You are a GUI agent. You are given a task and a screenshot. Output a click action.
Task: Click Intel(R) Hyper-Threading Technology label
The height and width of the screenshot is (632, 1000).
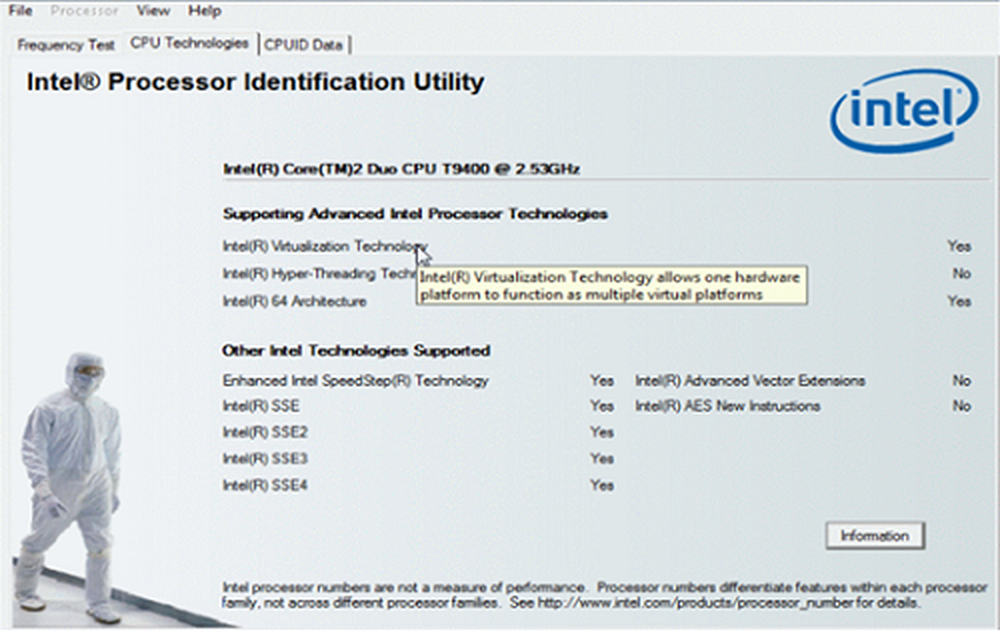click(319, 274)
